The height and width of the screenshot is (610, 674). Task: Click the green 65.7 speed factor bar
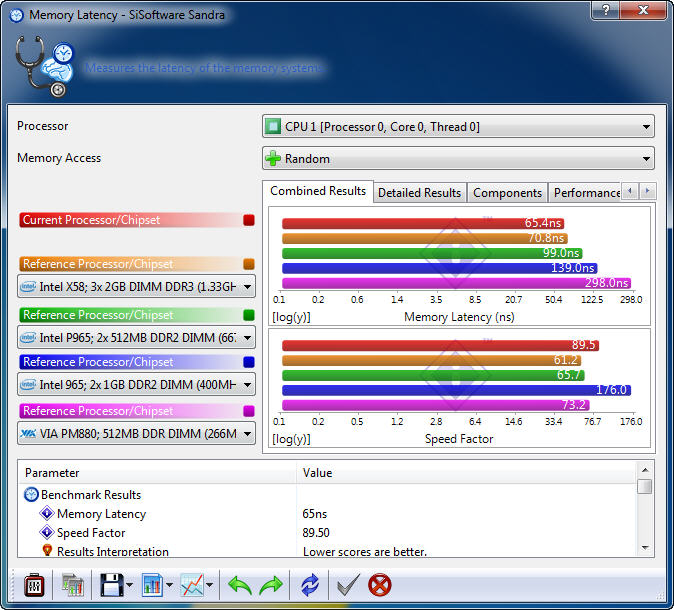pyautogui.click(x=433, y=375)
